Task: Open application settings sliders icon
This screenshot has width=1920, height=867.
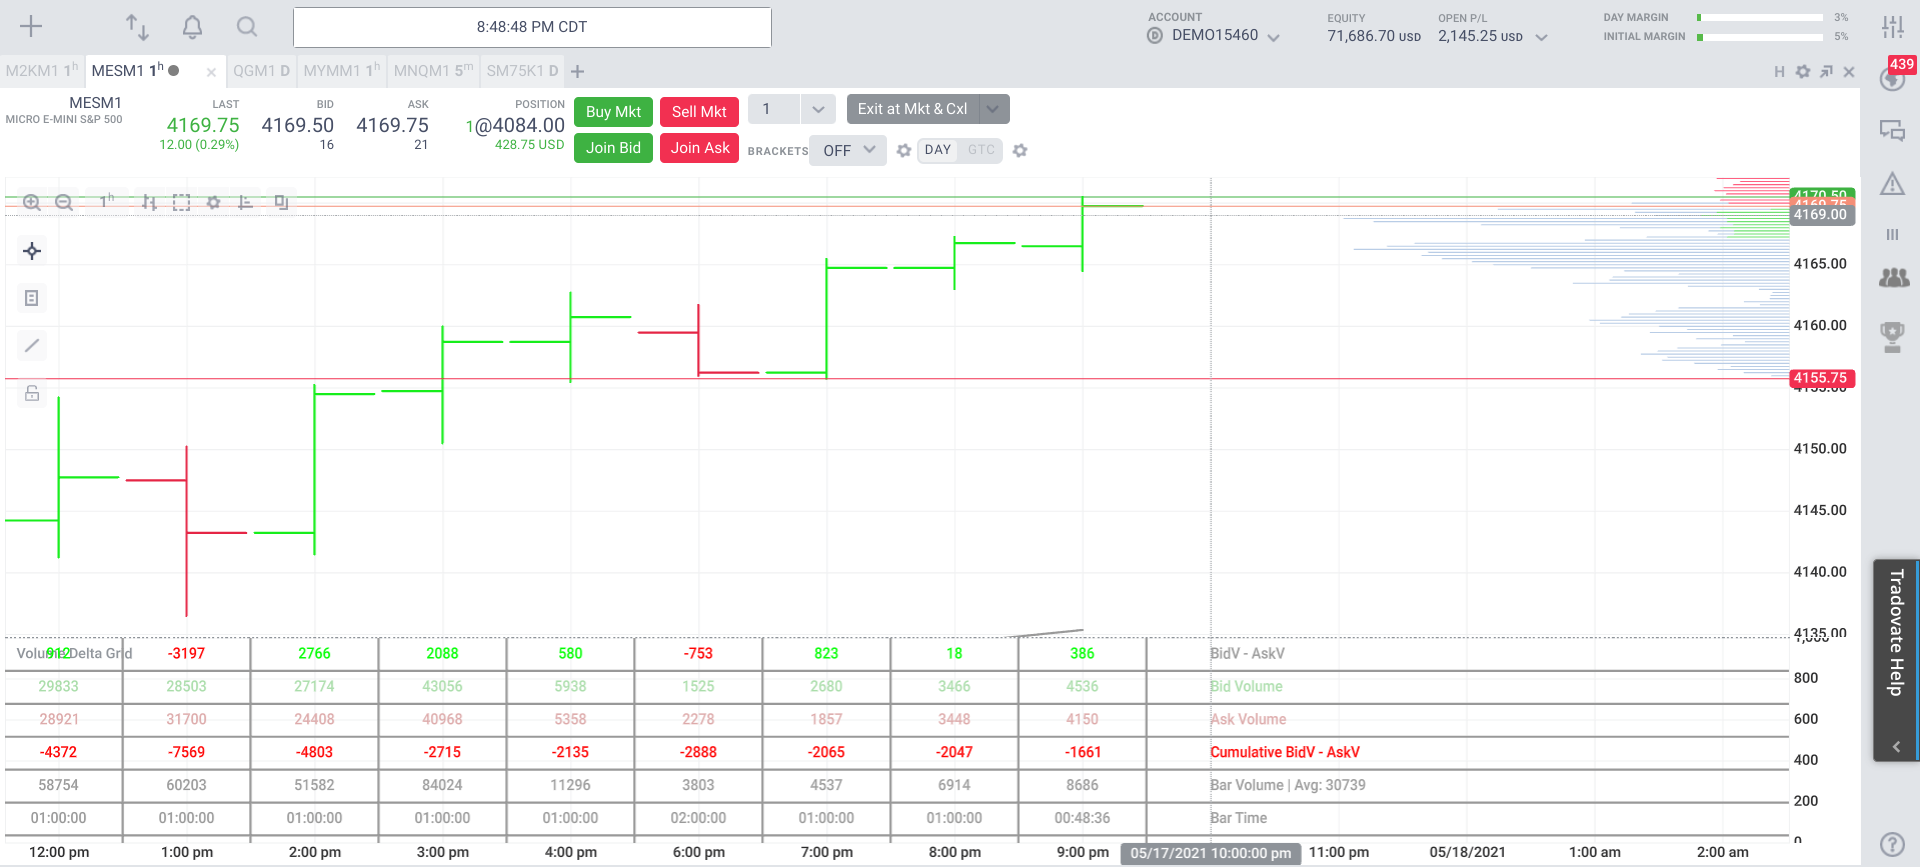Action: tap(1892, 27)
